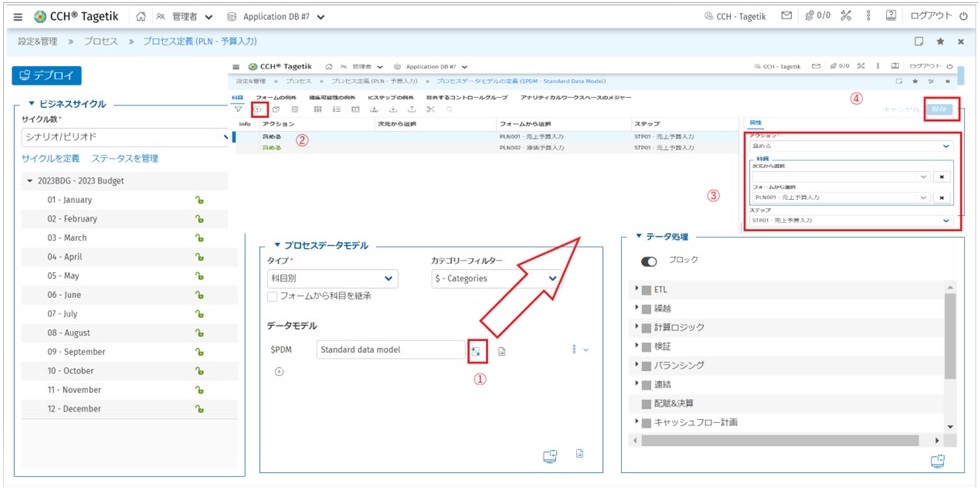Click the three-dot options icon in data model row
The image size is (980, 502).
point(574,350)
